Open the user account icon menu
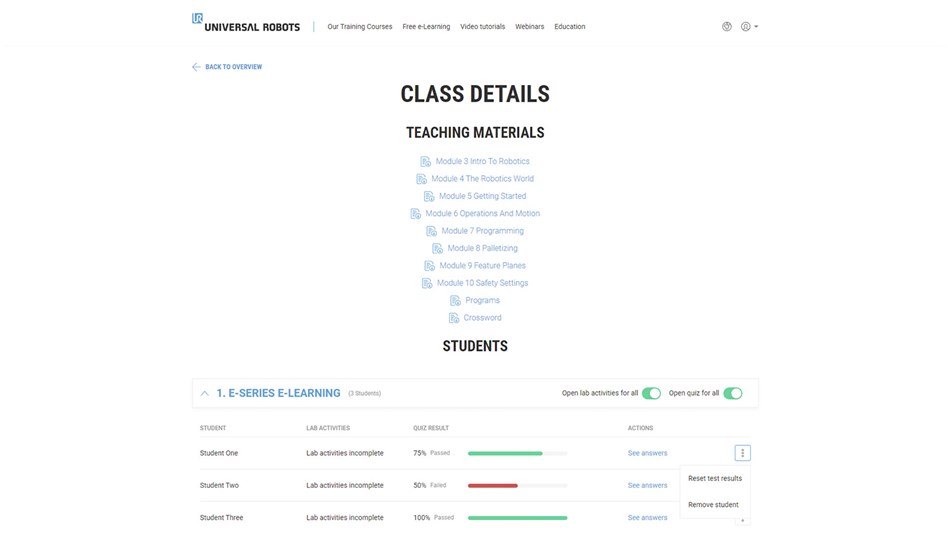This screenshot has width=950, height=534. tap(746, 27)
